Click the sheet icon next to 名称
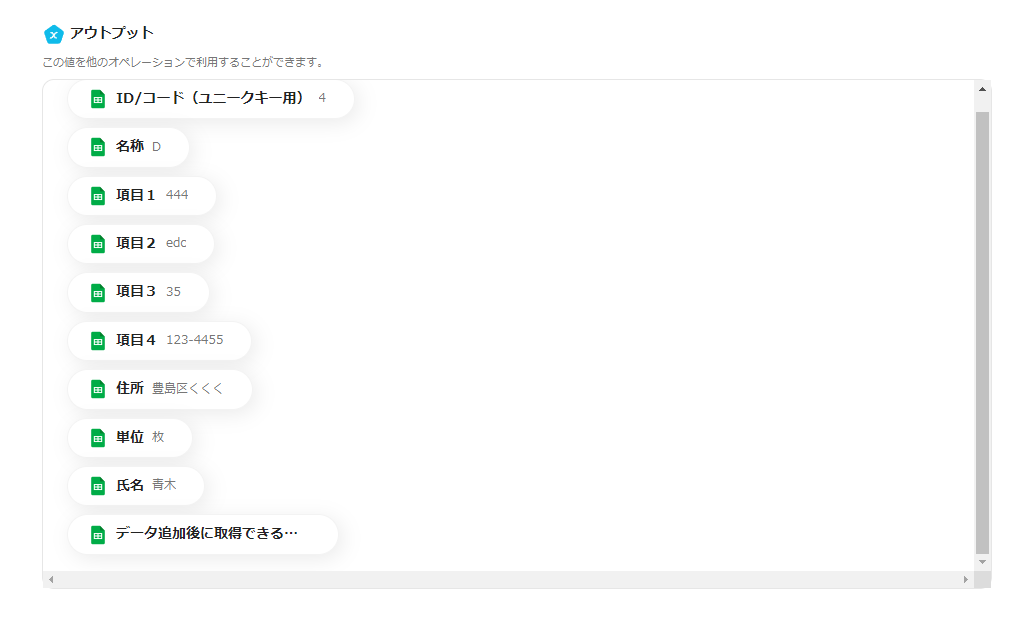Image resolution: width=1013 pixels, height=623 pixels. 98,147
